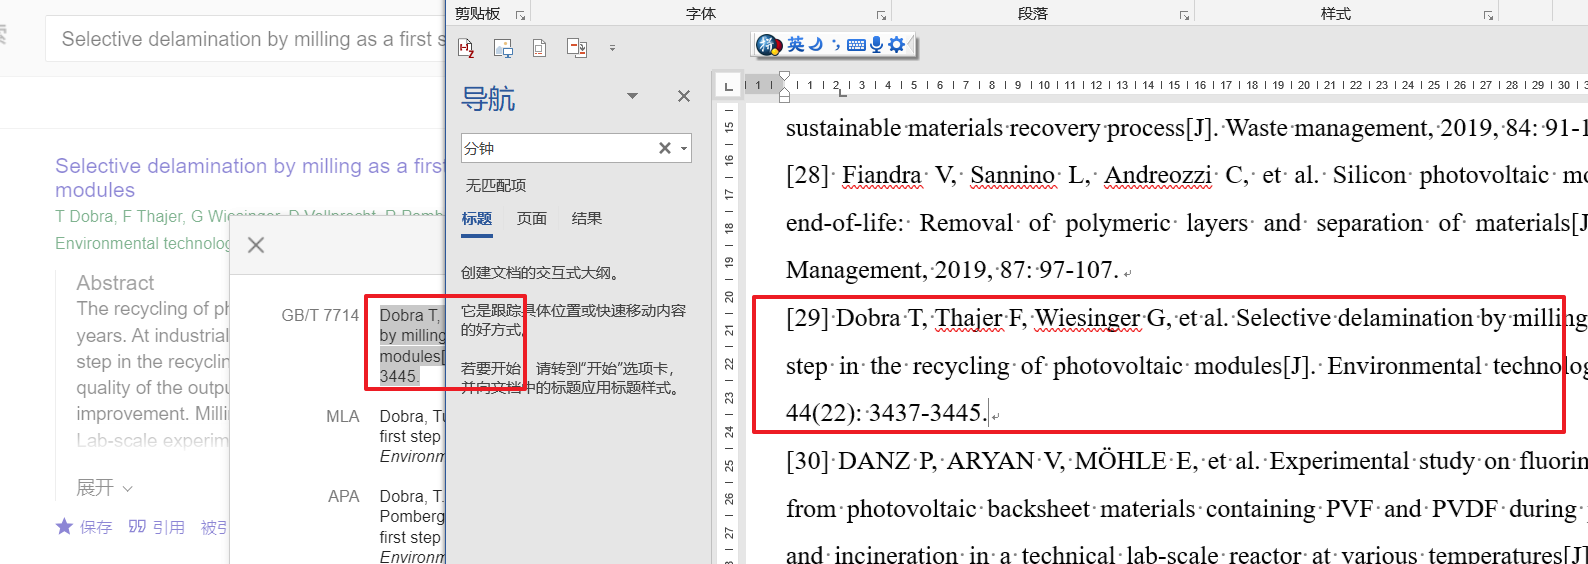
Task: Close the navigation pane
Action: click(684, 96)
